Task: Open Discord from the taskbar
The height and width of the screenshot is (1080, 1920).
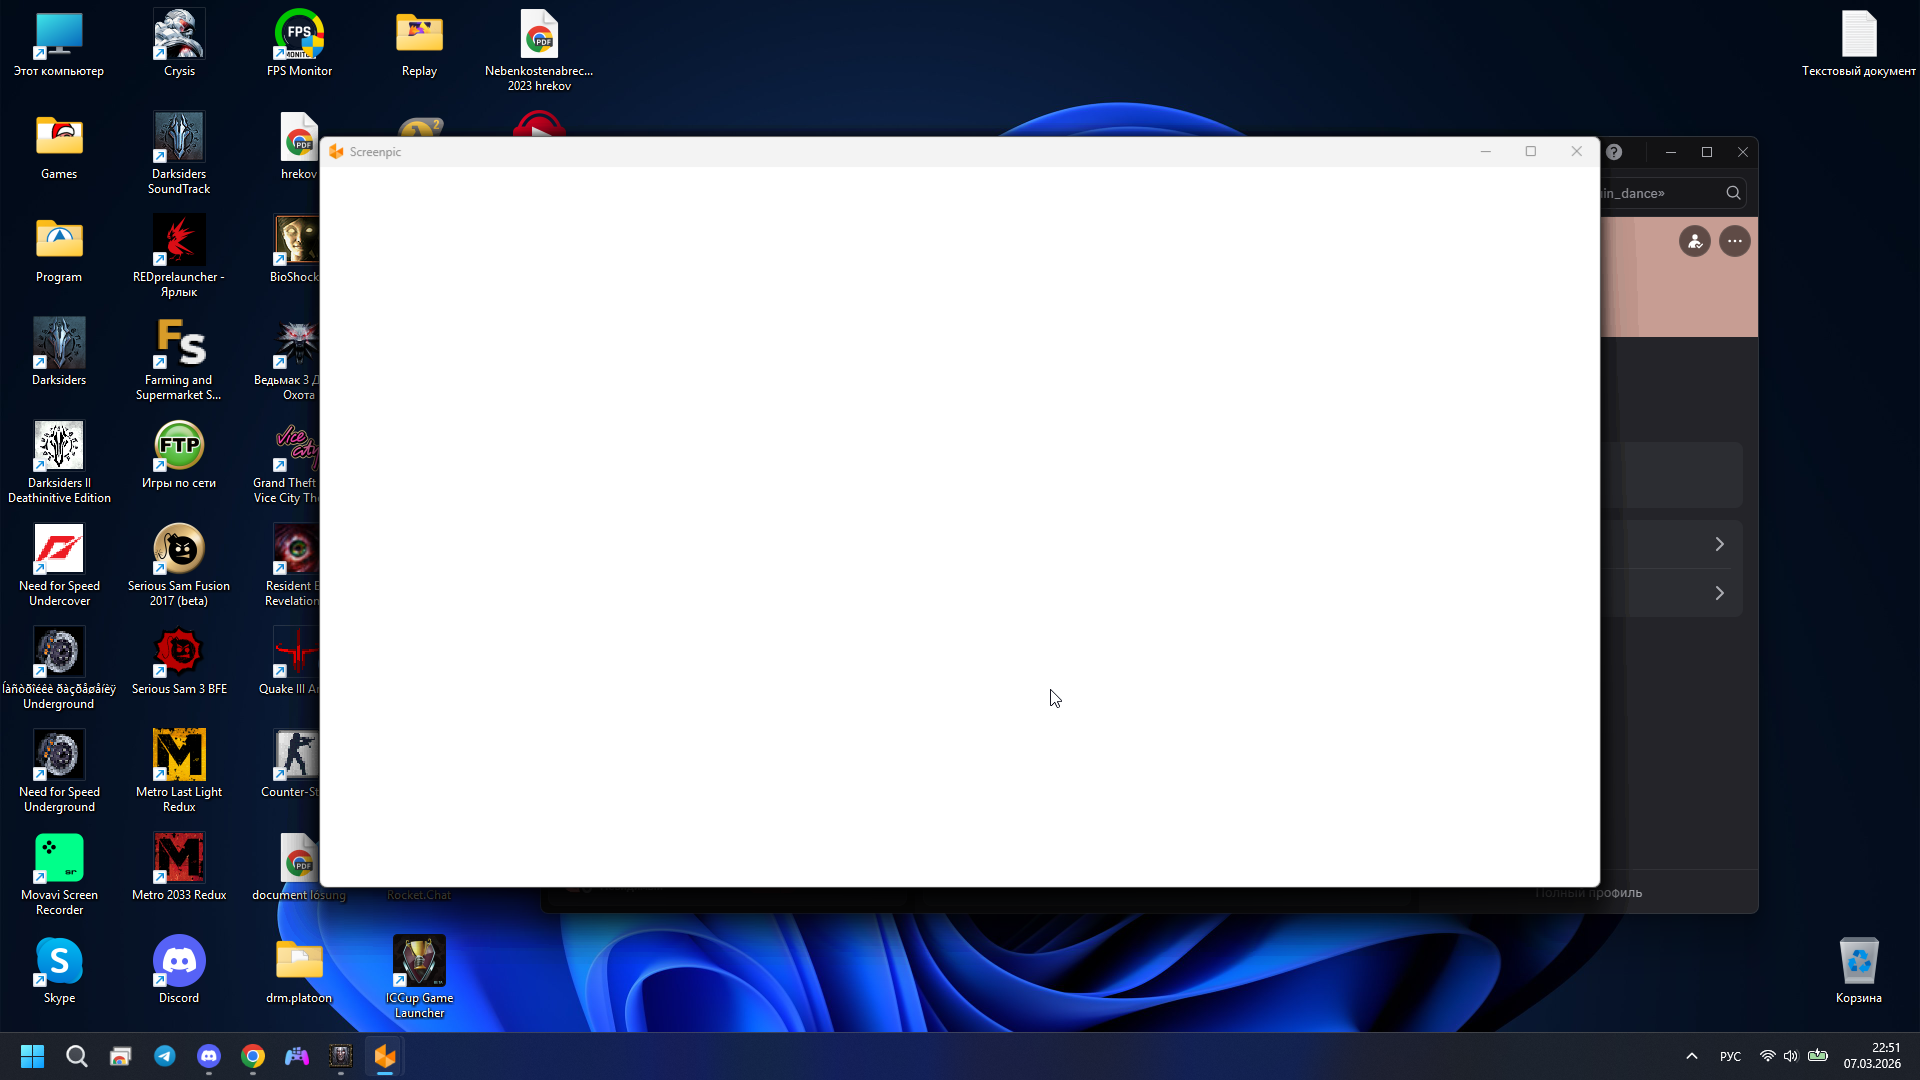Action: tap(209, 1056)
